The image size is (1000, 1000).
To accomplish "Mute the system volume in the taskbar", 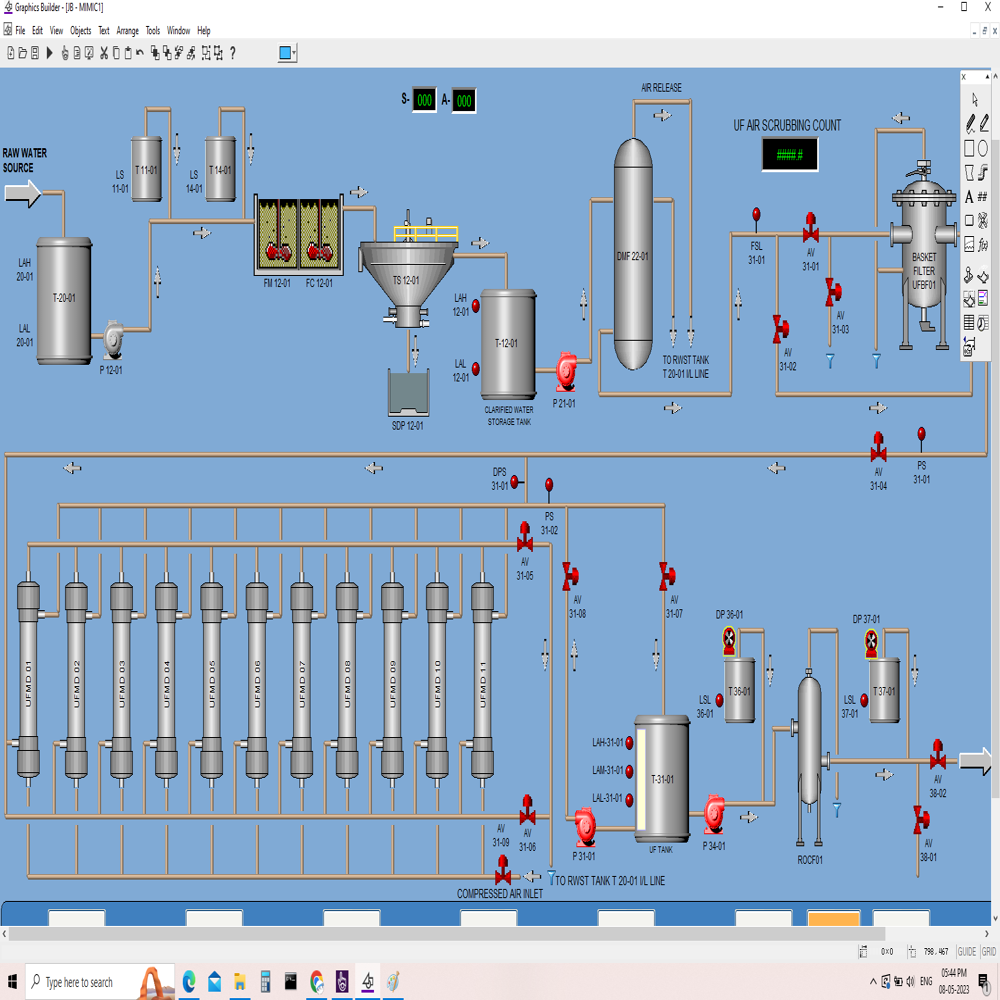I will pos(910,981).
